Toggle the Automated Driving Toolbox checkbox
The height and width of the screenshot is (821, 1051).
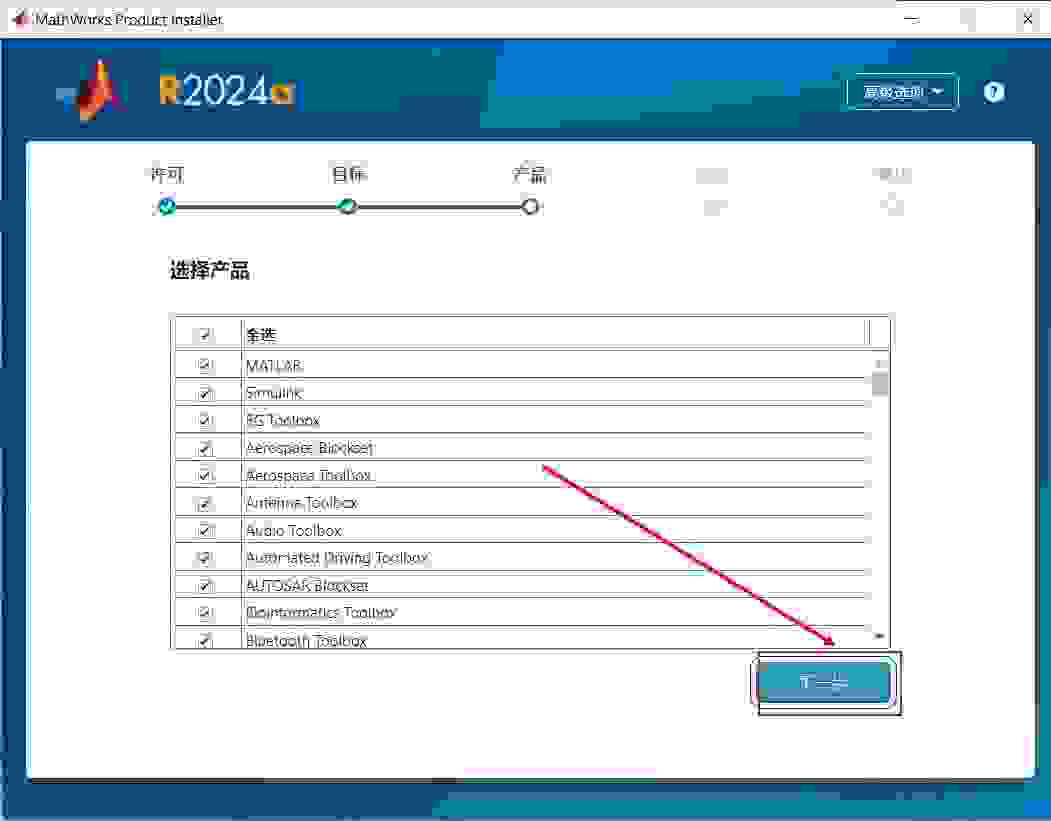click(205, 558)
